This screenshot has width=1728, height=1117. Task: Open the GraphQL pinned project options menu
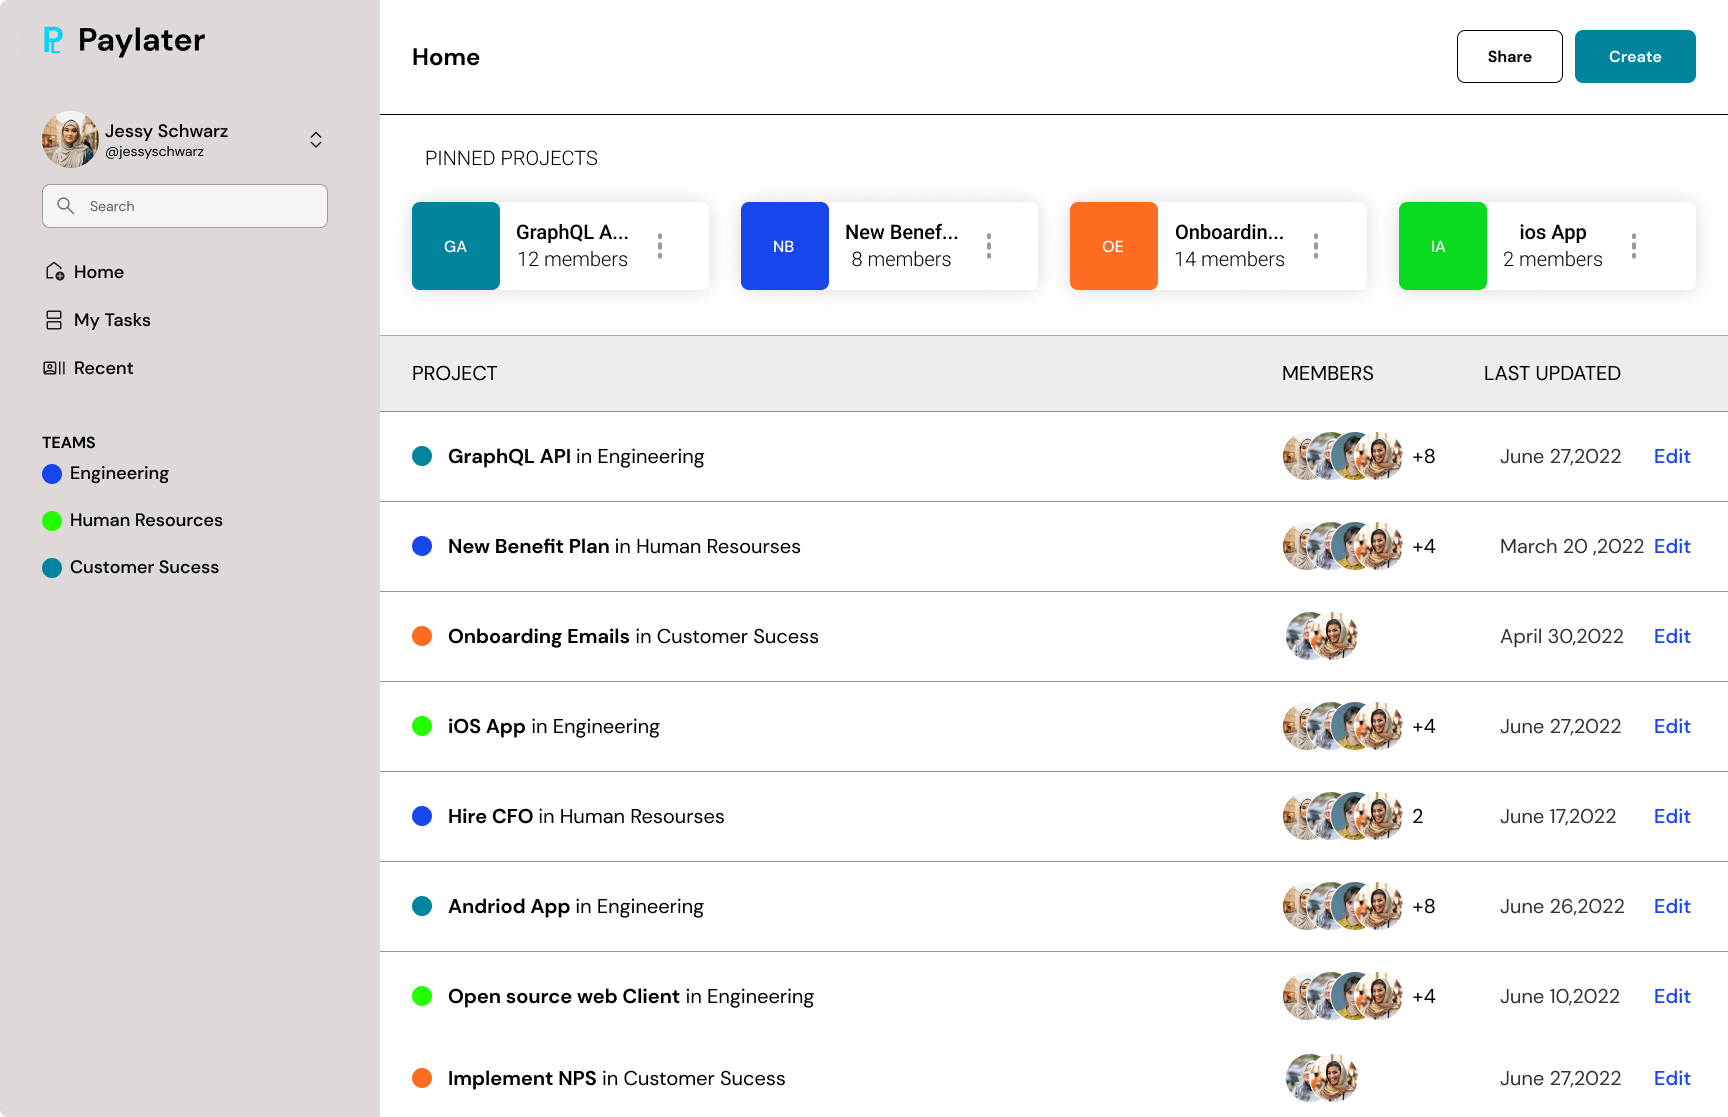pos(660,245)
